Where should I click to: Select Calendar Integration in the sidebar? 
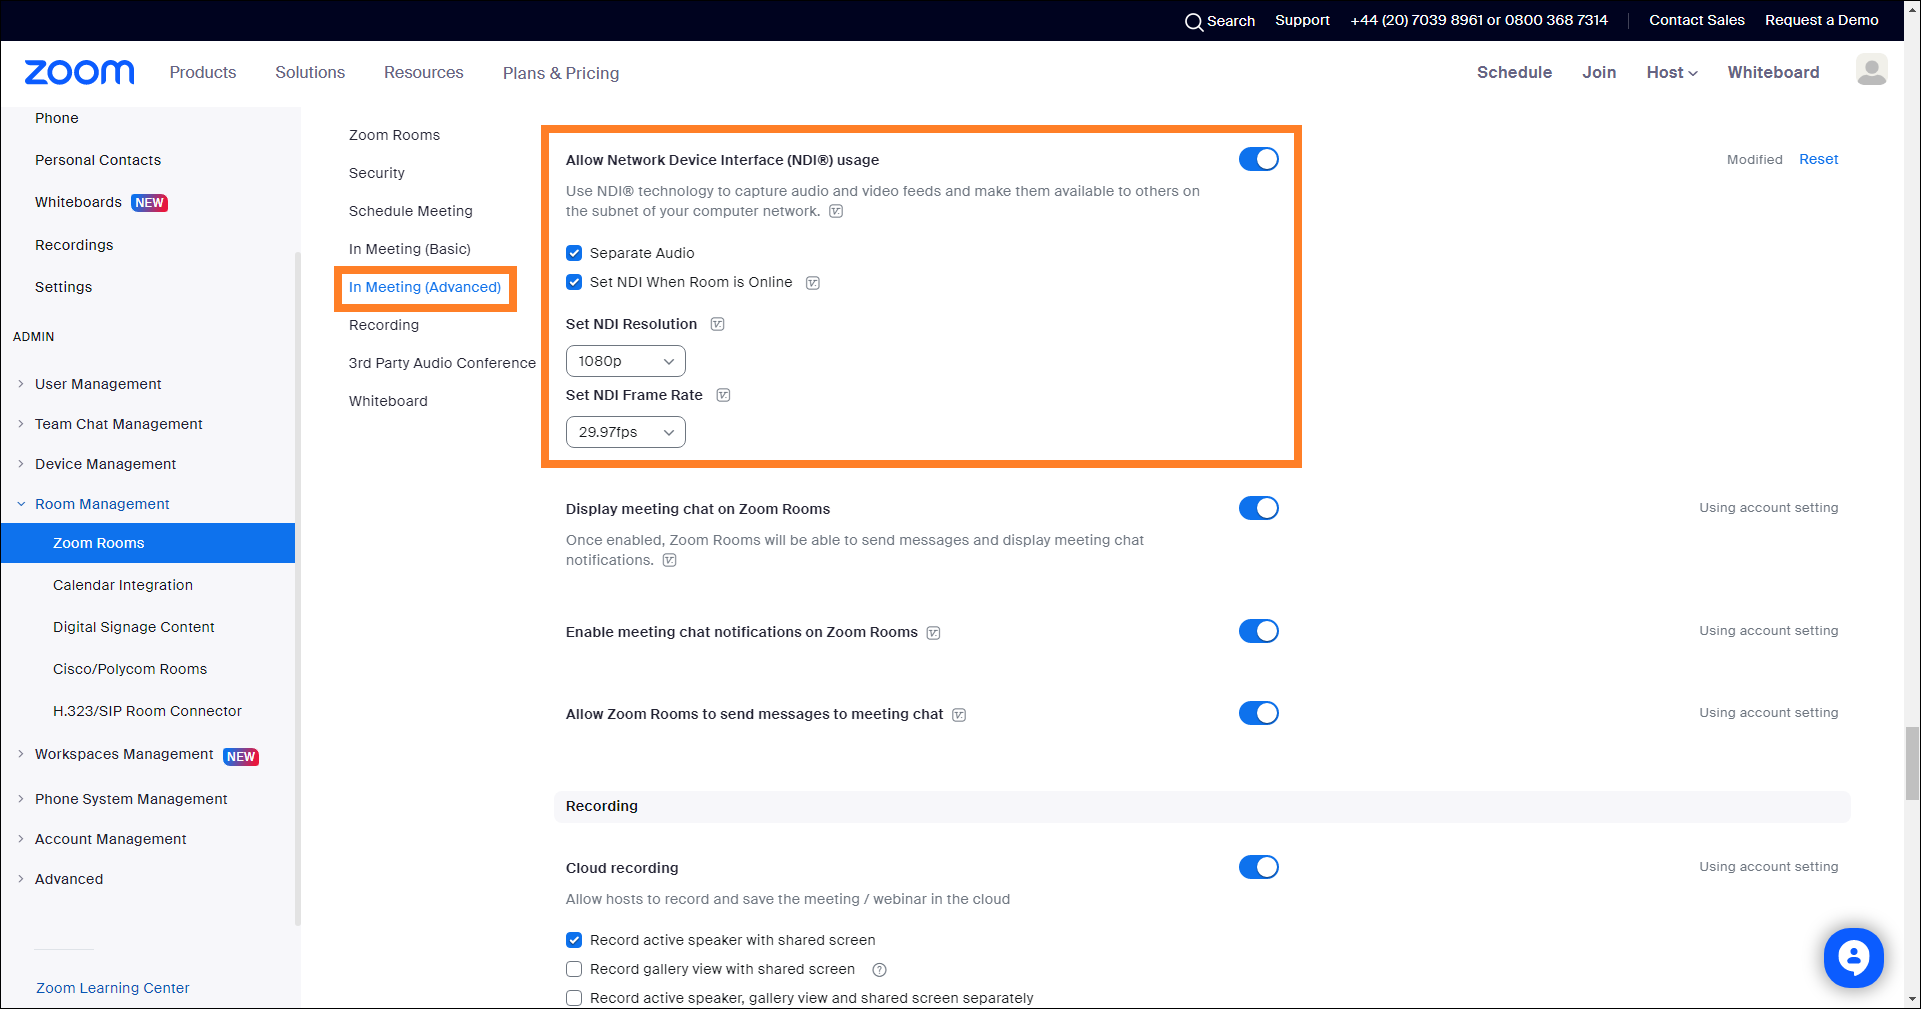[123, 585]
